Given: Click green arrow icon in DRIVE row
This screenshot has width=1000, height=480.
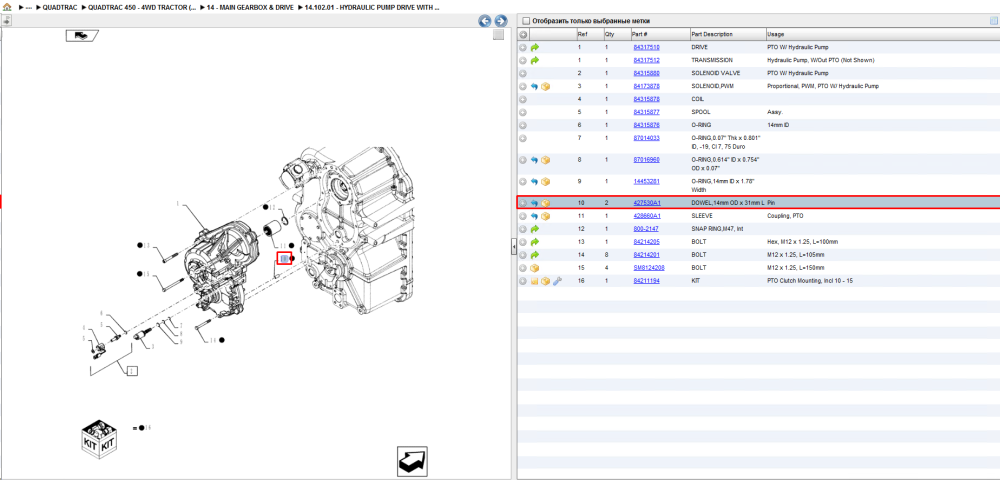Looking at the screenshot, I should point(534,47).
